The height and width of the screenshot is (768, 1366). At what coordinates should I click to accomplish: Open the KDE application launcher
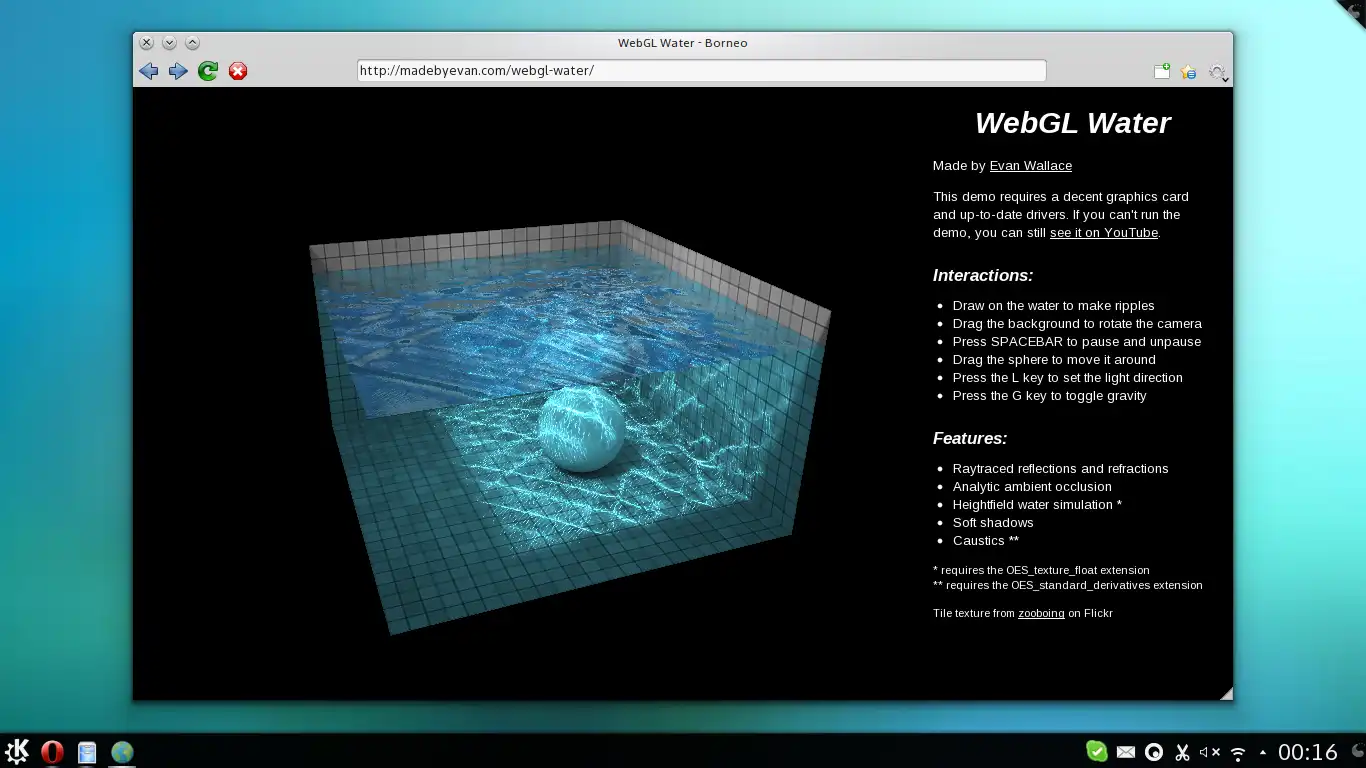17,752
